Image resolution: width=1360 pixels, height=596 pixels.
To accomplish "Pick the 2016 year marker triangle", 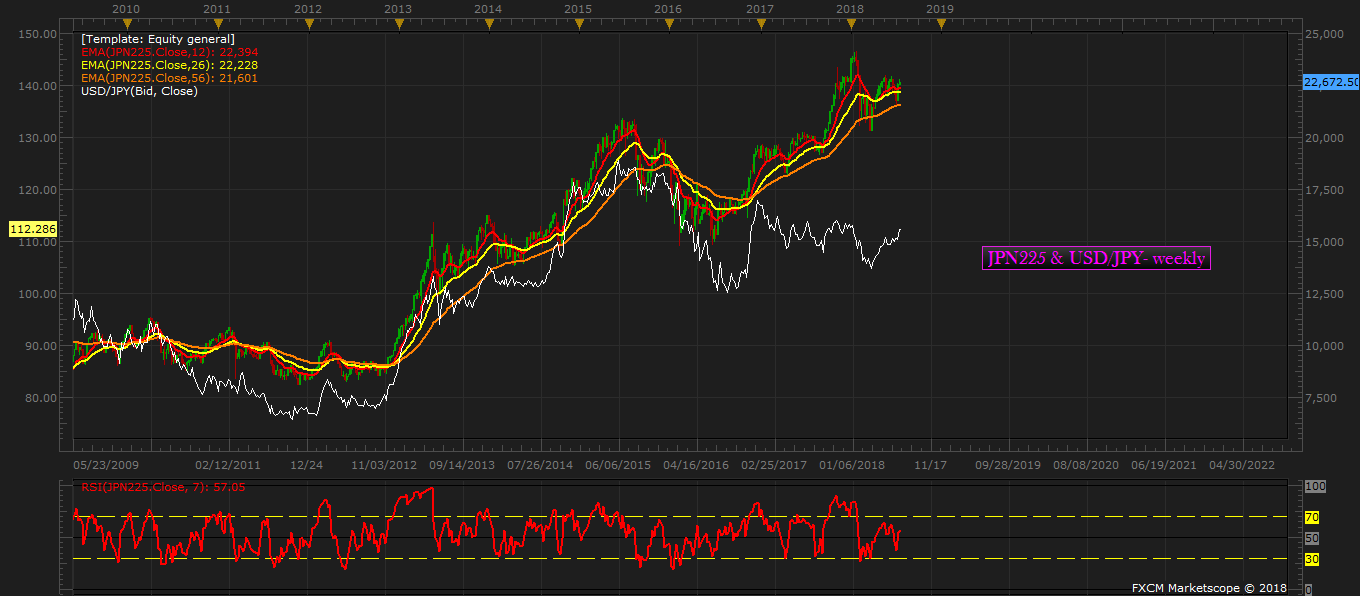I will pos(669,22).
